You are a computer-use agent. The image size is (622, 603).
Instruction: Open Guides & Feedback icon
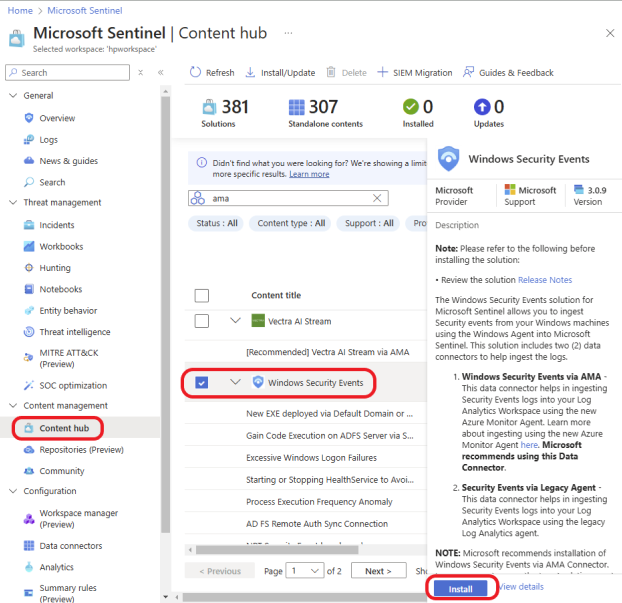pyautogui.click(x=468, y=72)
